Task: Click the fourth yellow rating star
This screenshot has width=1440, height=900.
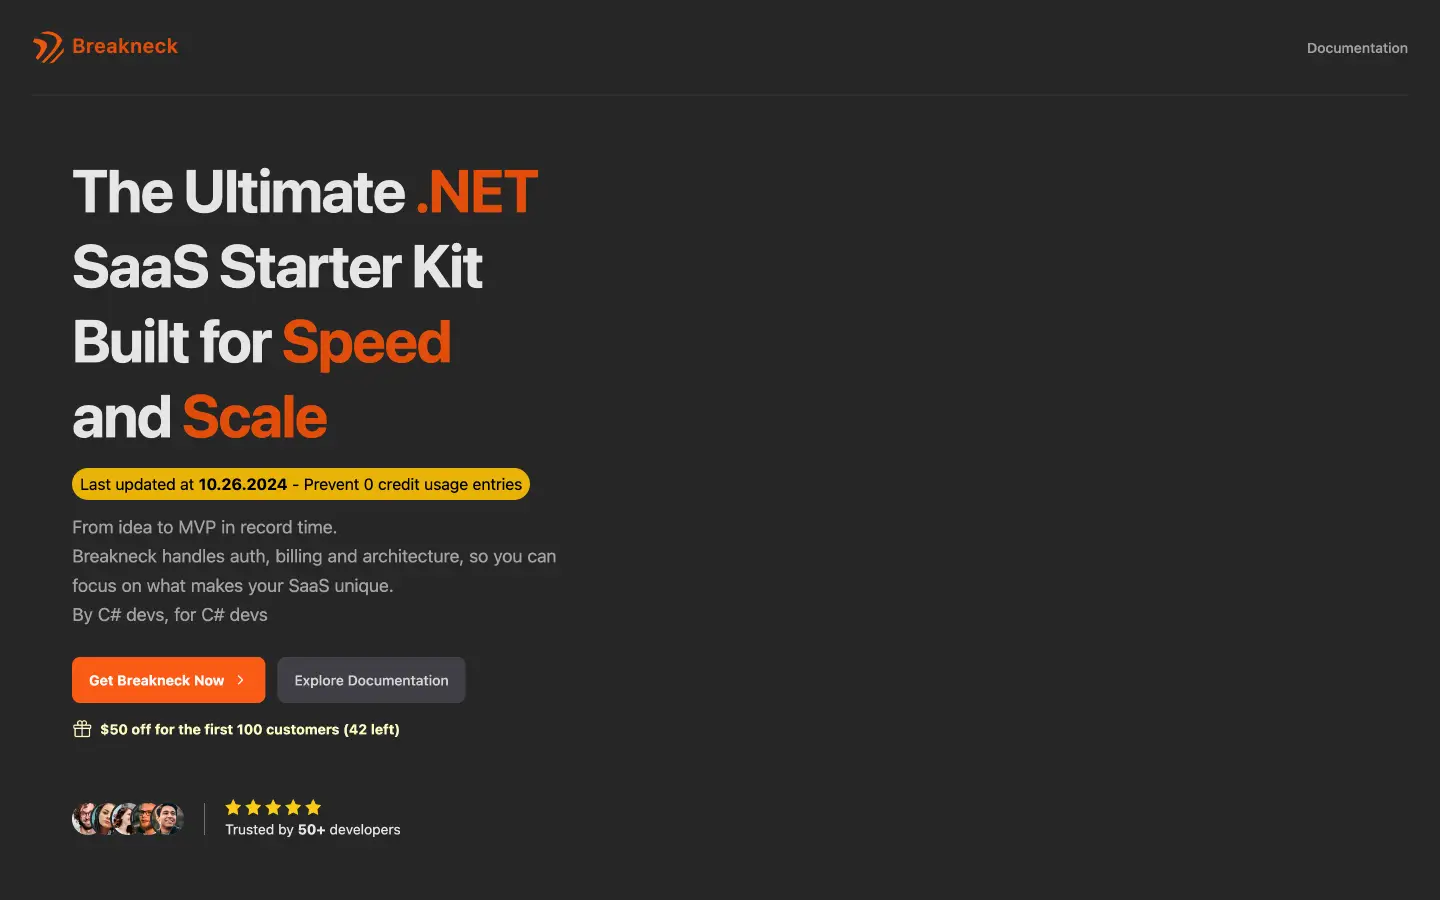Action: 293,807
